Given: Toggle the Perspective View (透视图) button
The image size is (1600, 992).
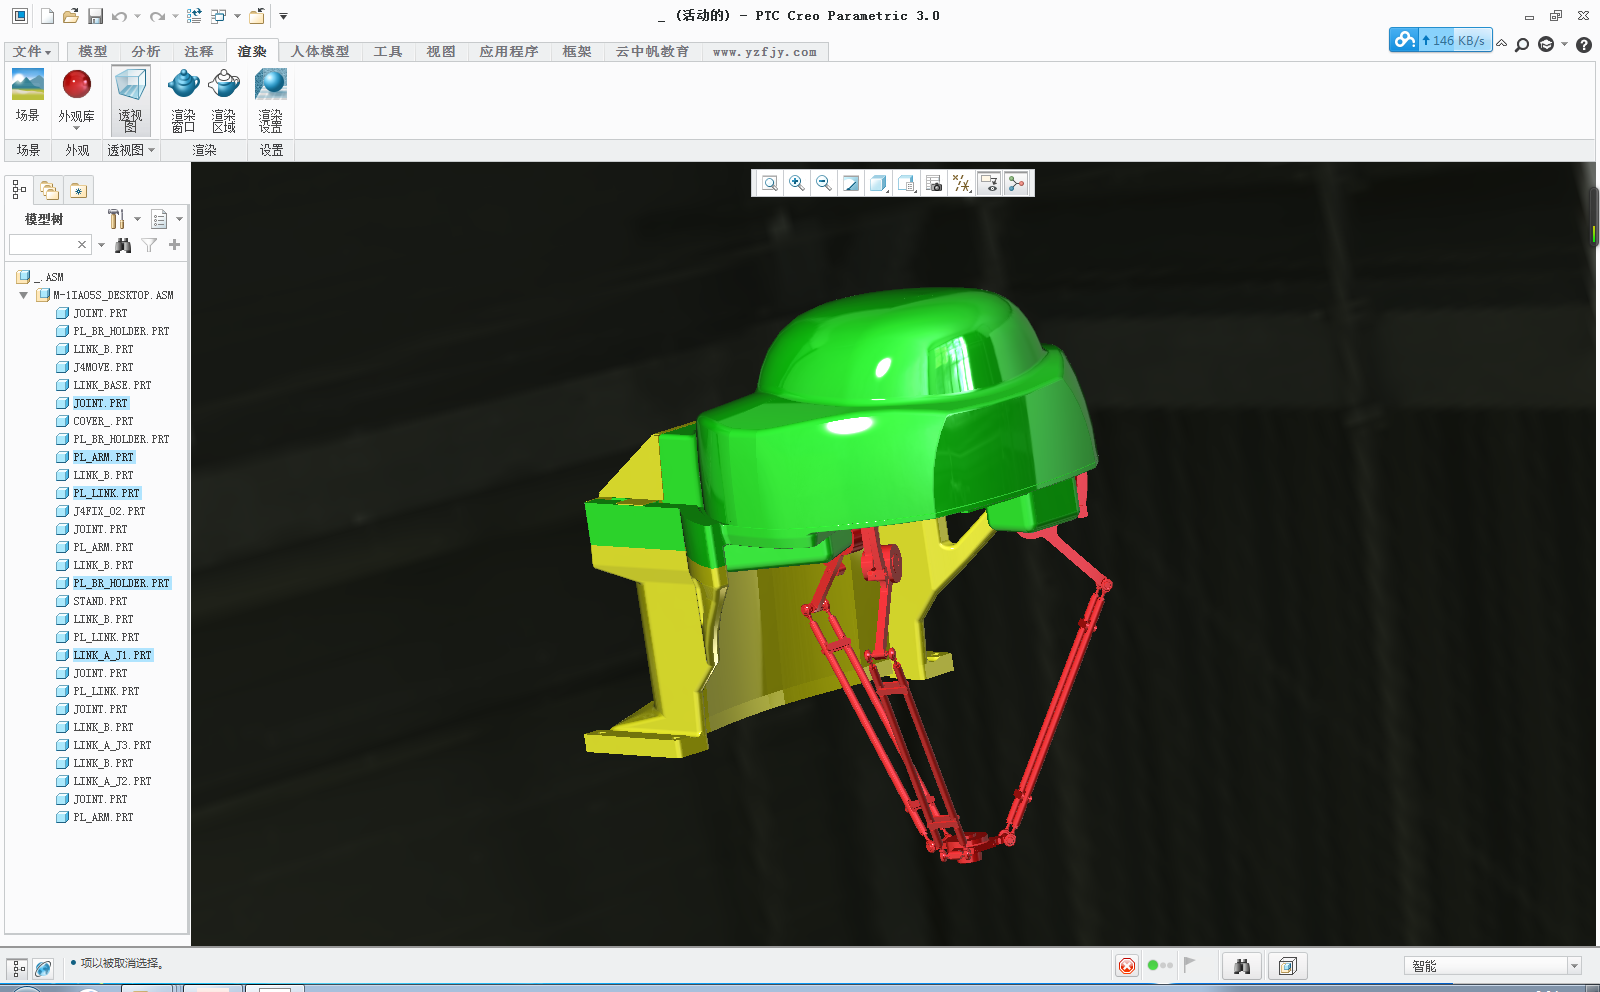Looking at the screenshot, I should [x=131, y=100].
